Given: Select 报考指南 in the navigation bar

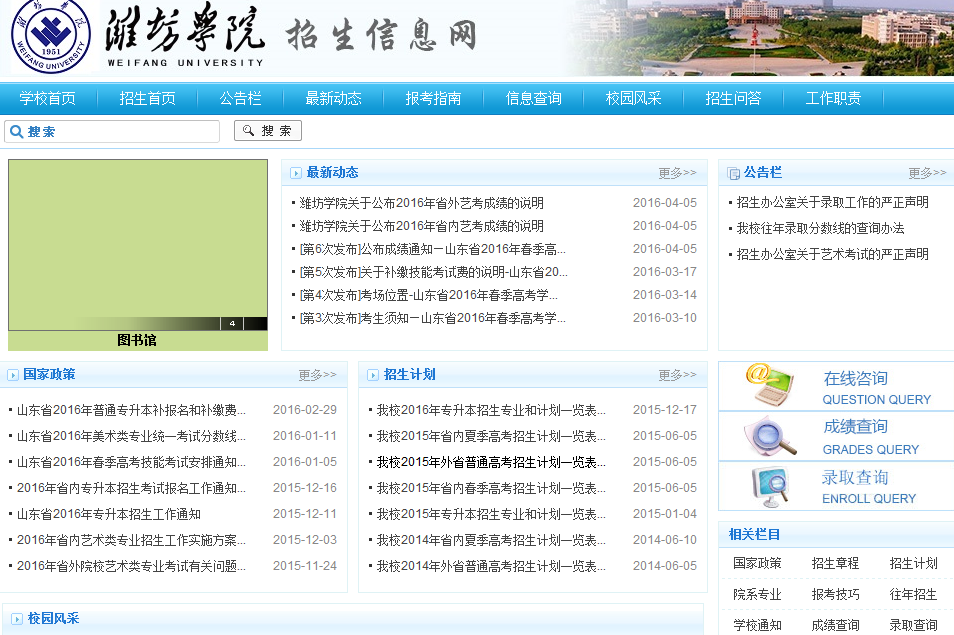Looking at the screenshot, I should tap(433, 99).
